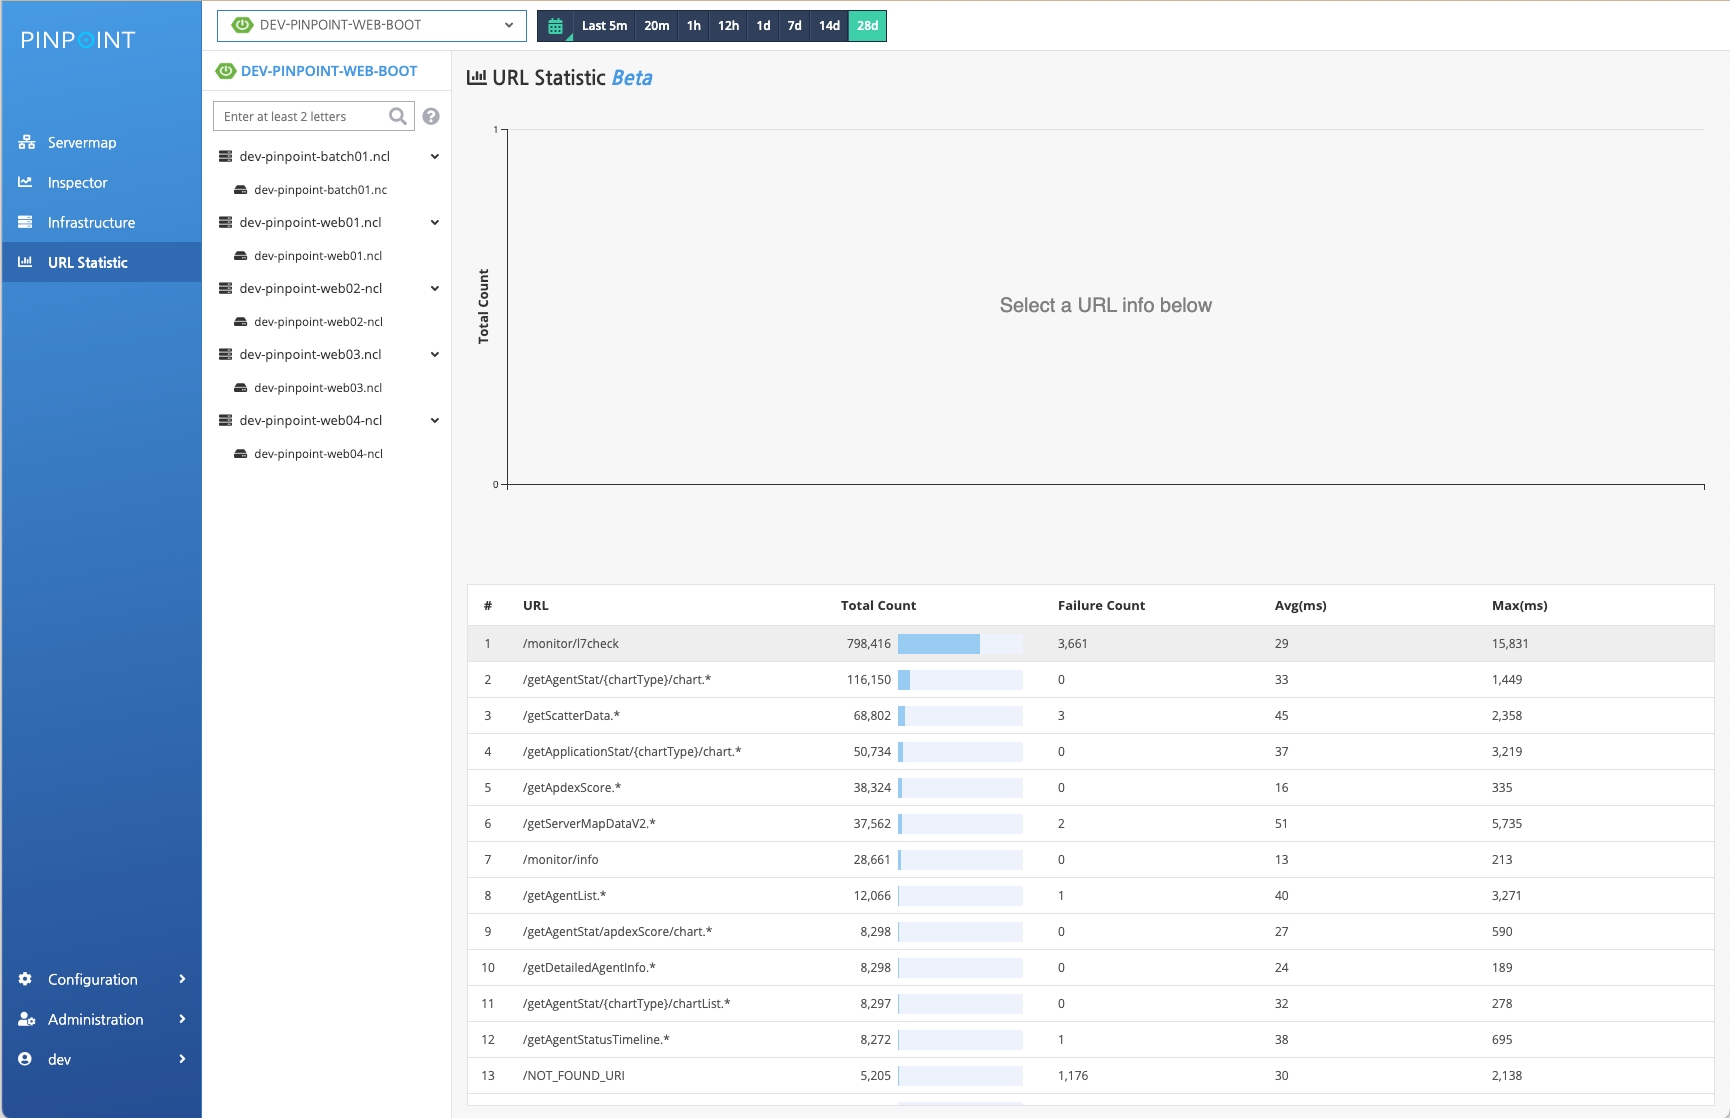Viewport: 1730px width, 1118px height.
Task: Click the Servermap sidebar icon
Action: pyautogui.click(x=27, y=143)
